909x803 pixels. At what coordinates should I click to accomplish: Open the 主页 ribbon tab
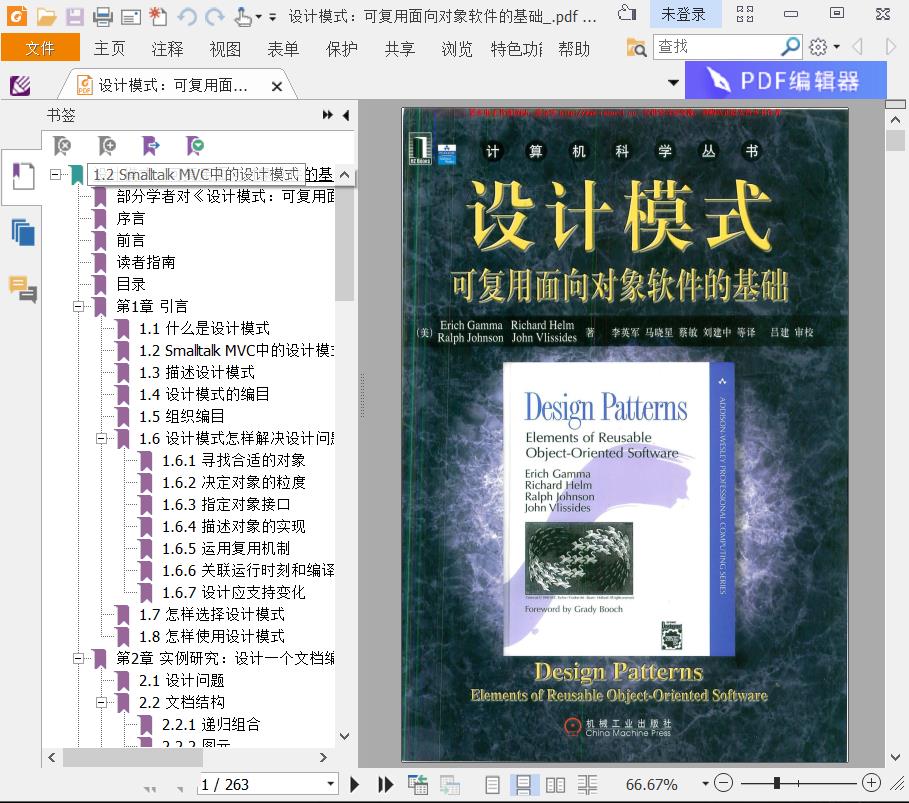coord(109,49)
